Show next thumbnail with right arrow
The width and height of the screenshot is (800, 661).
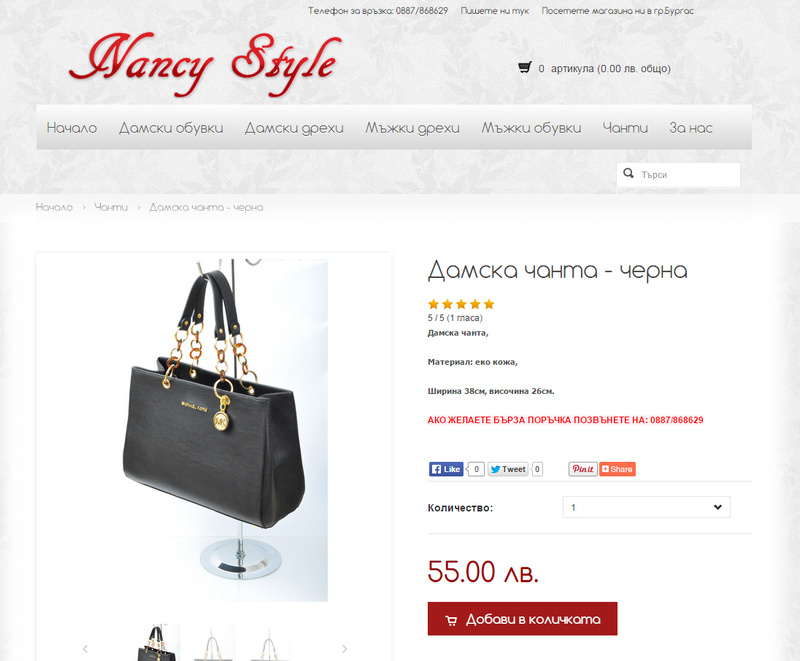344,649
